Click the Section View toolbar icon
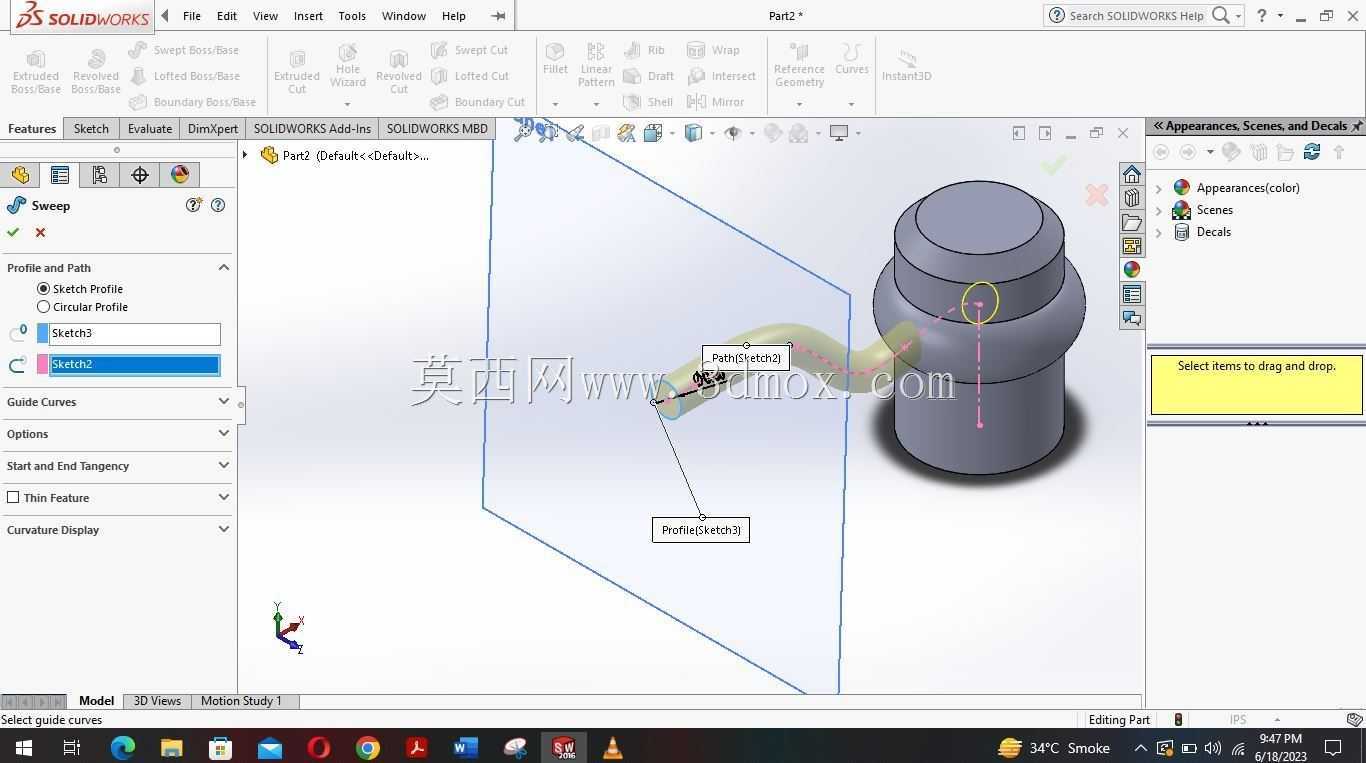 (601, 133)
